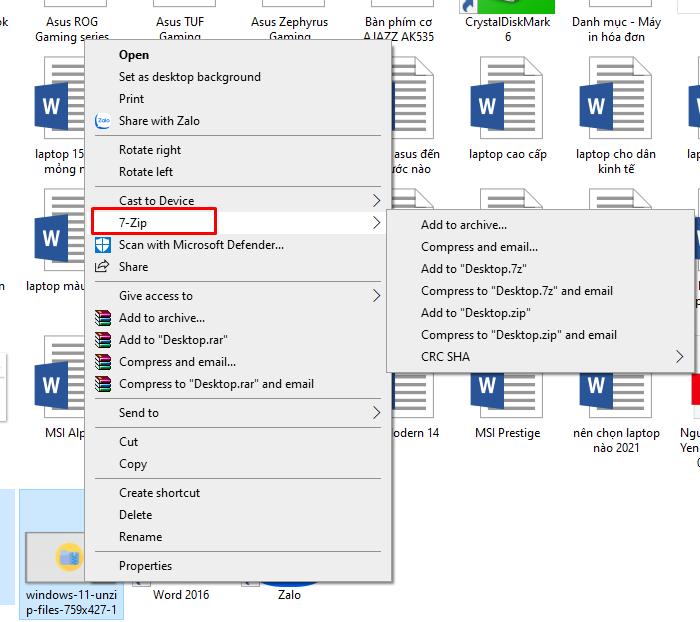Viewport: 700px width, 622px height.
Task: Select the laptop cho dân kinh tế Word icon
Action: tap(616, 98)
